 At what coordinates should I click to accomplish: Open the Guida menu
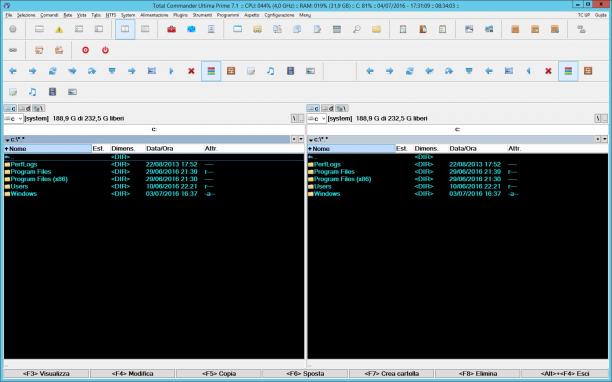click(601, 15)
